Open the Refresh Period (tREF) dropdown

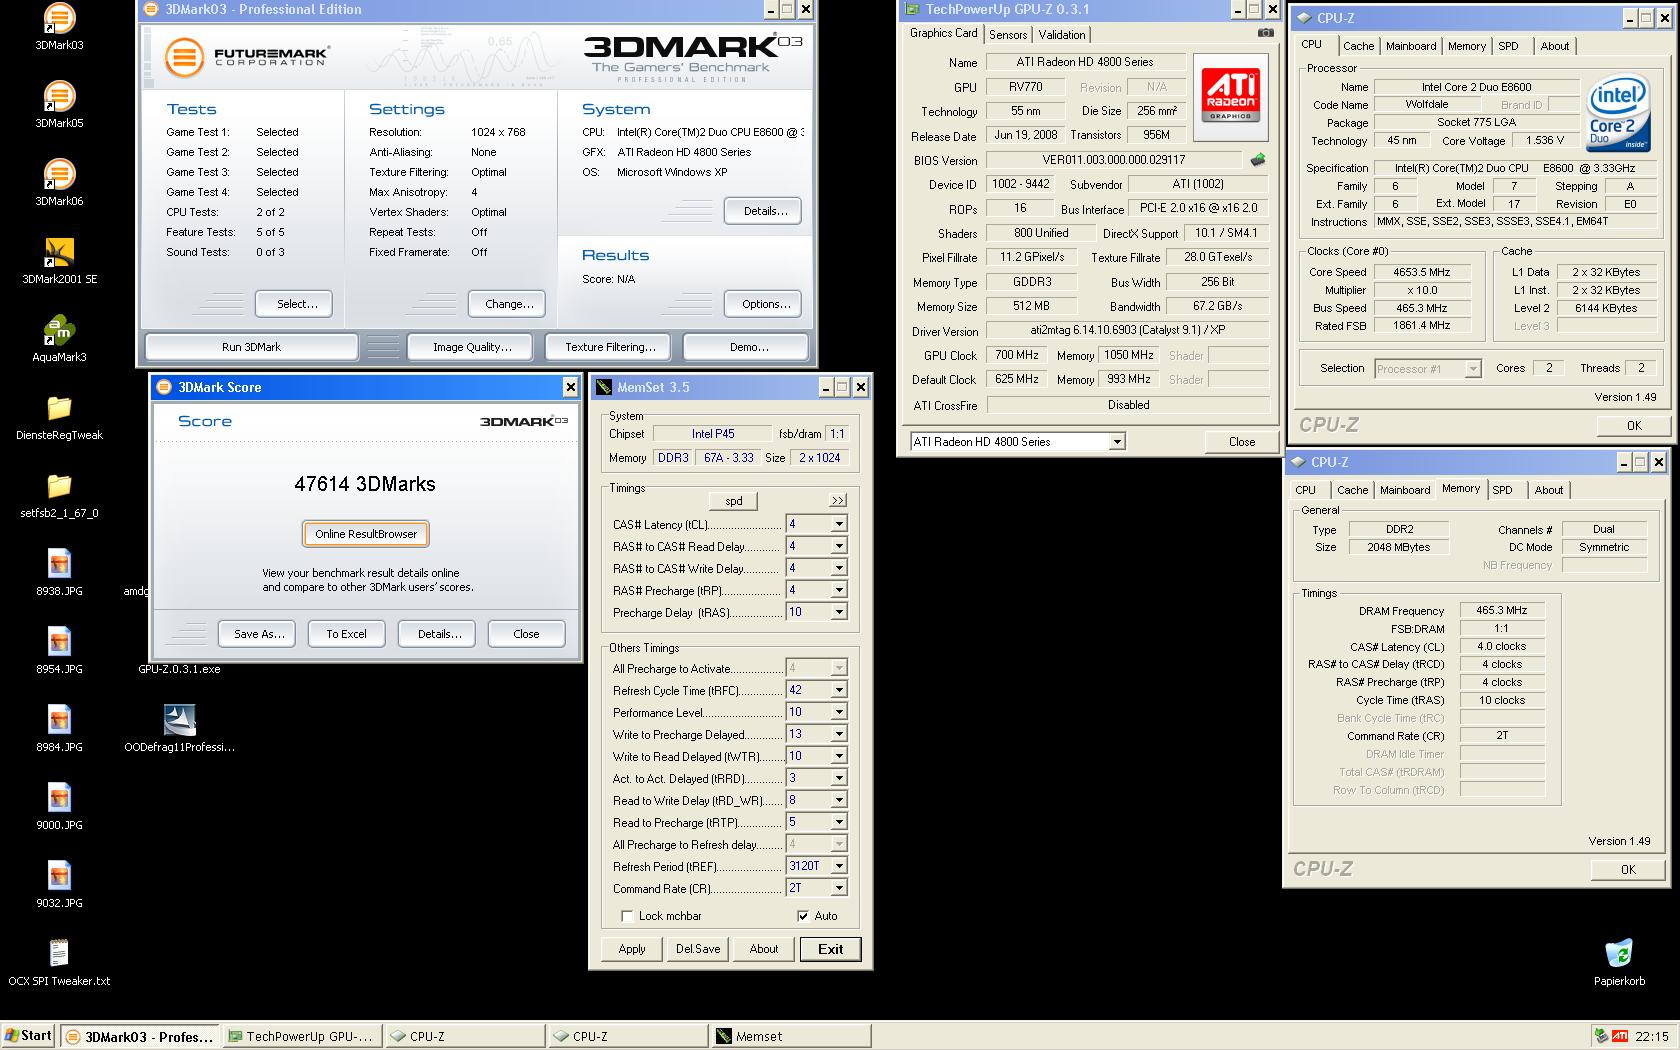click(839, 866)
